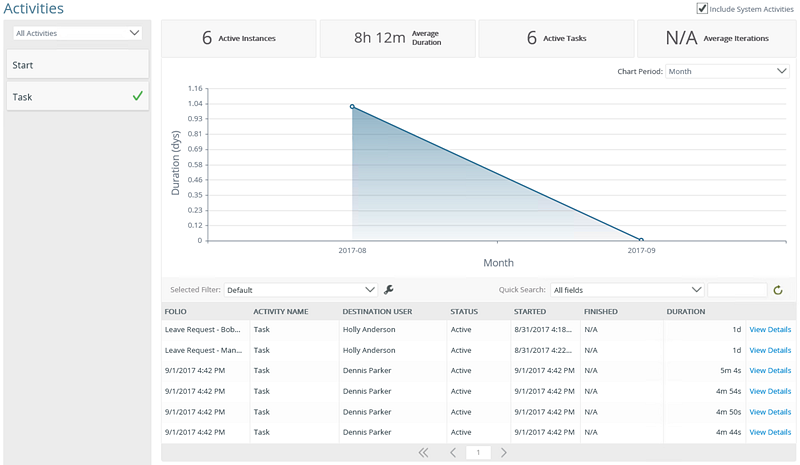Open the All Activities dropdown

coord(78,33)
